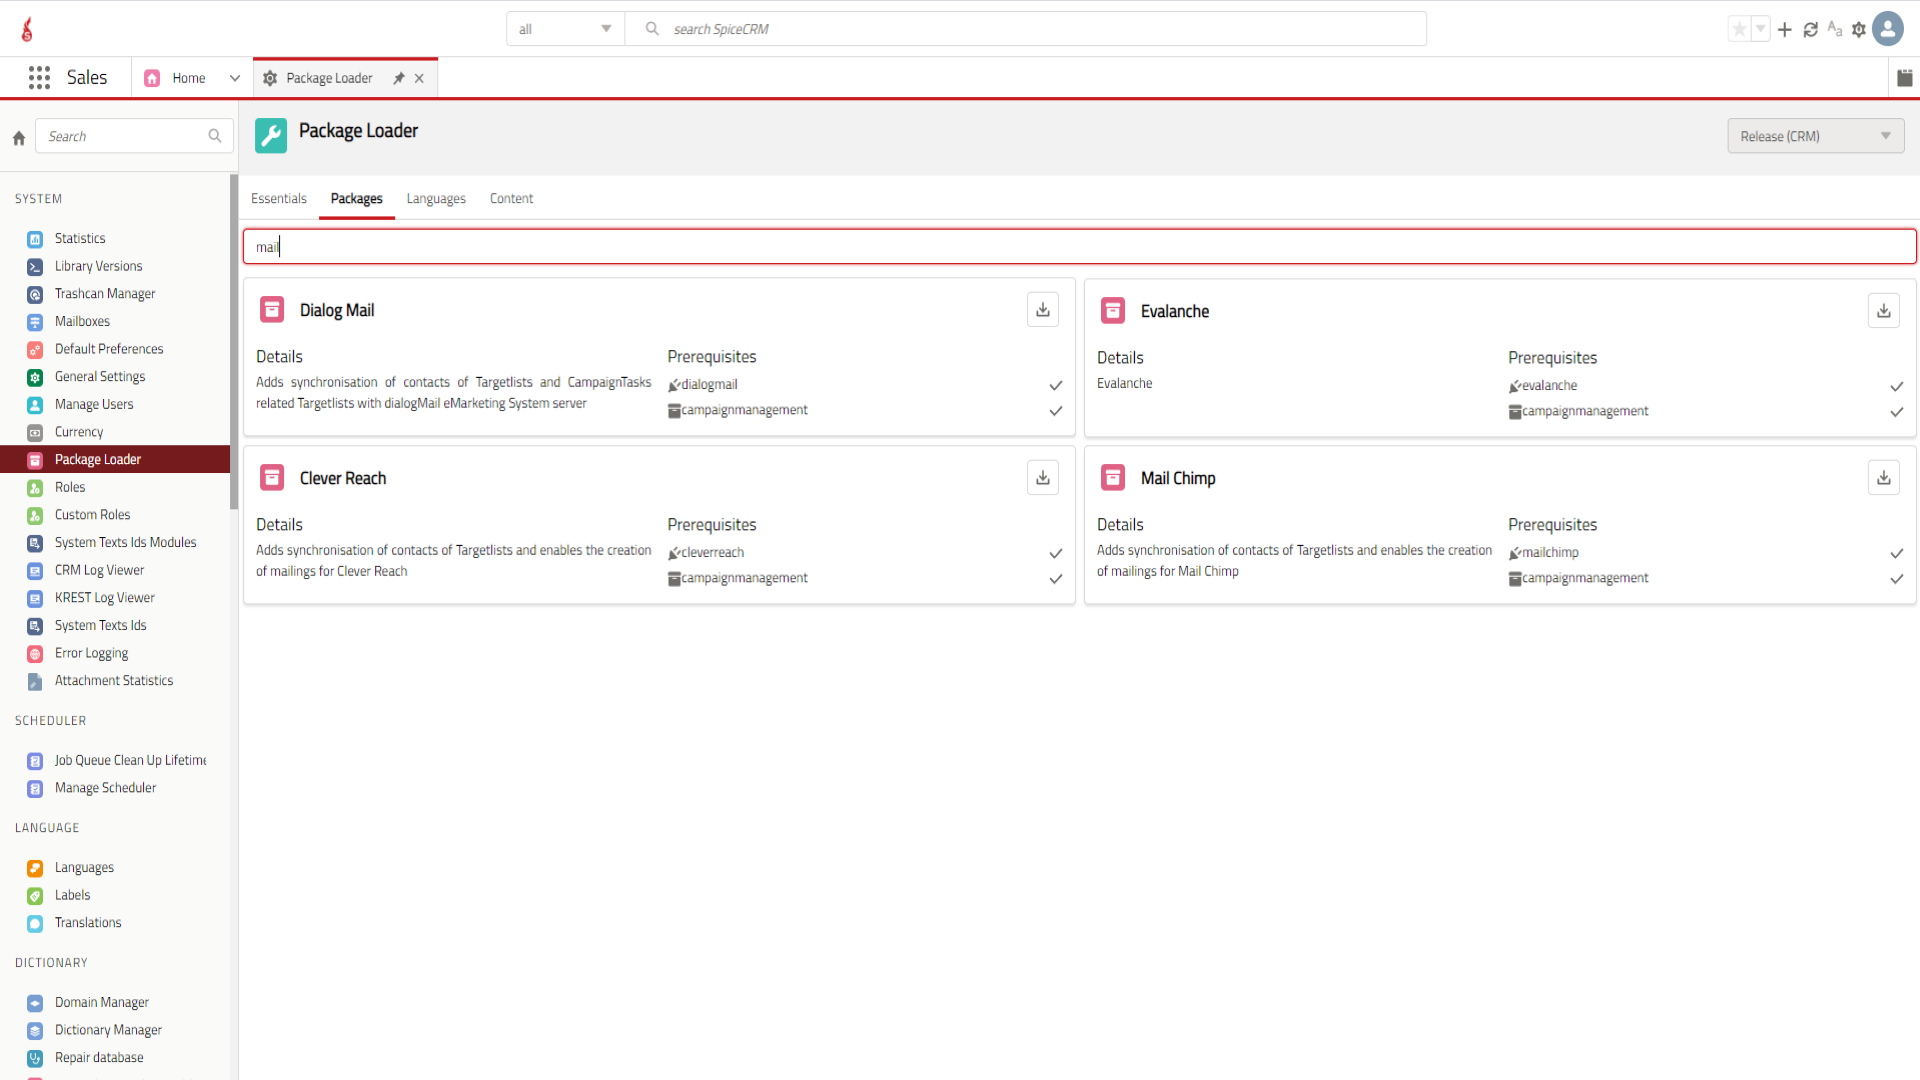Open the app launcher grid icon
Image resolution: width=1920 pixels, height=1080 pixels.
[39, 78]
